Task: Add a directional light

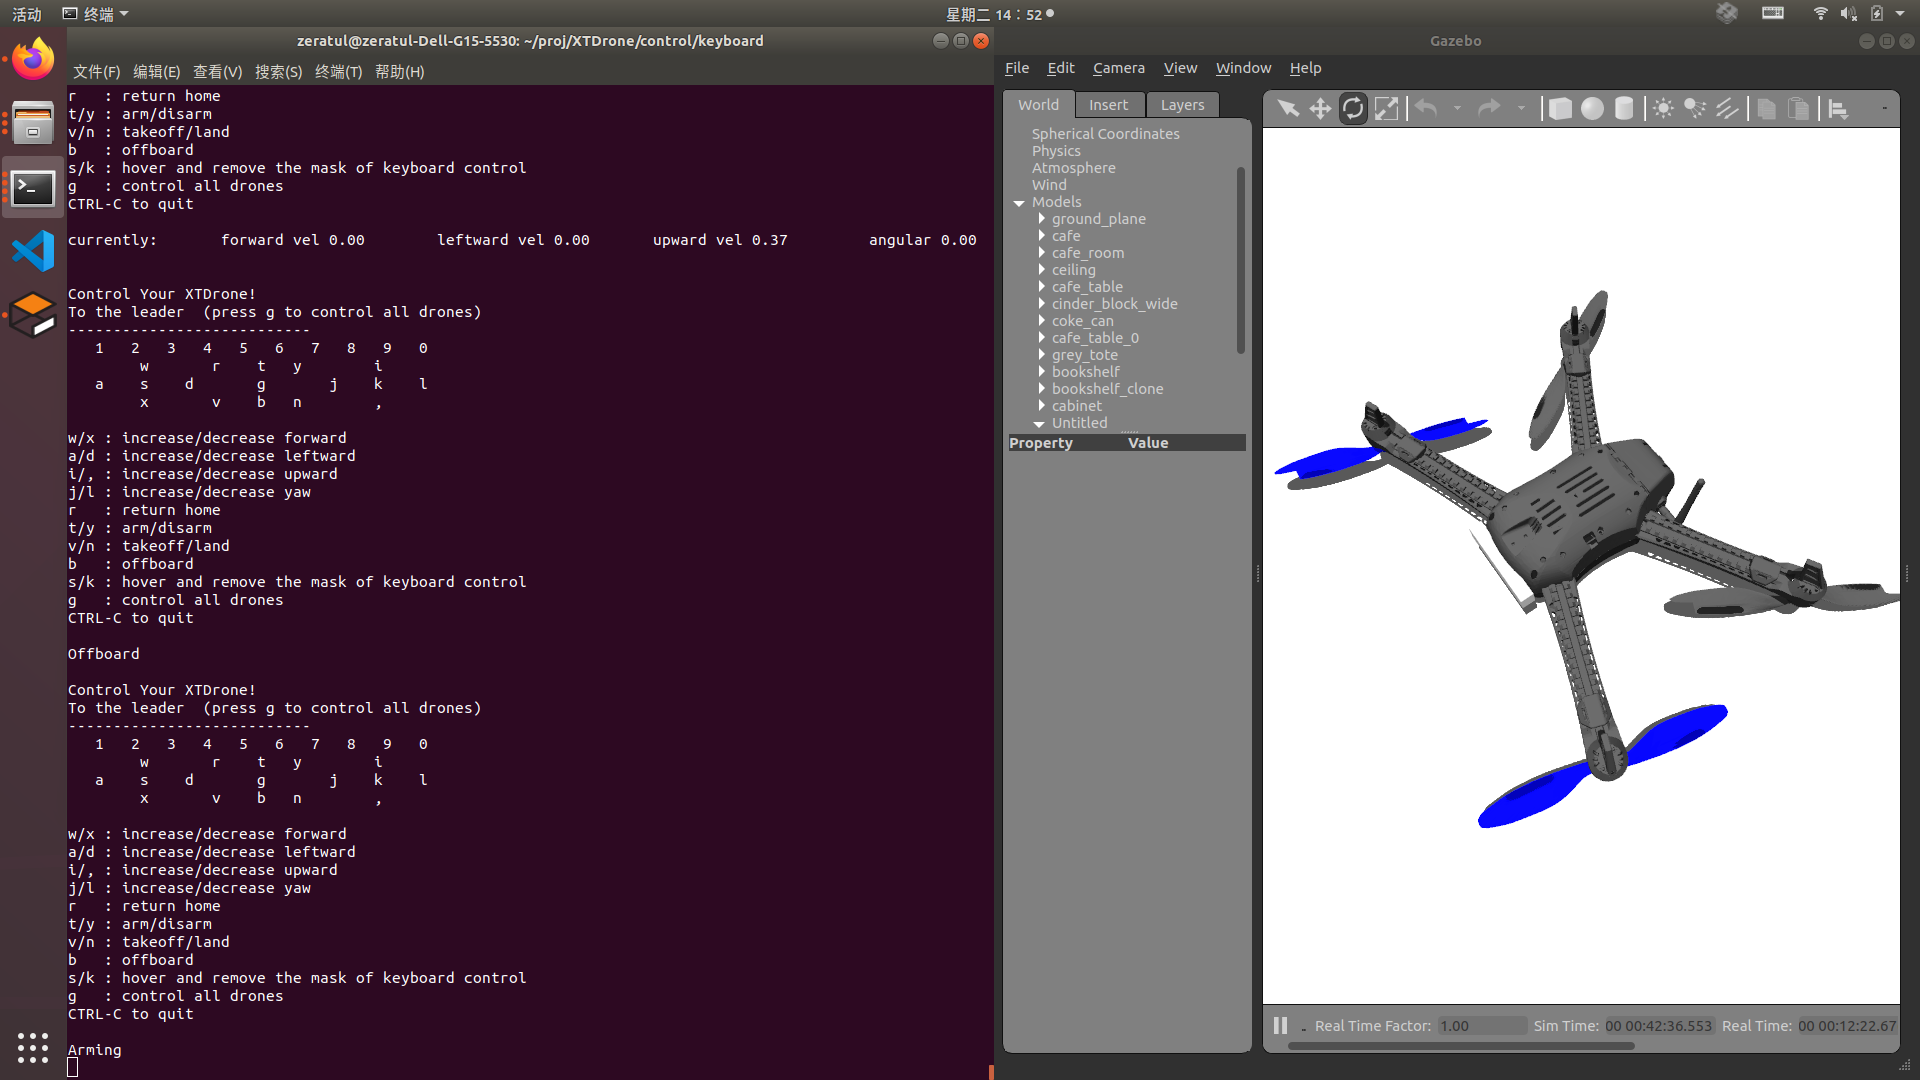Action: [1727, 108]
